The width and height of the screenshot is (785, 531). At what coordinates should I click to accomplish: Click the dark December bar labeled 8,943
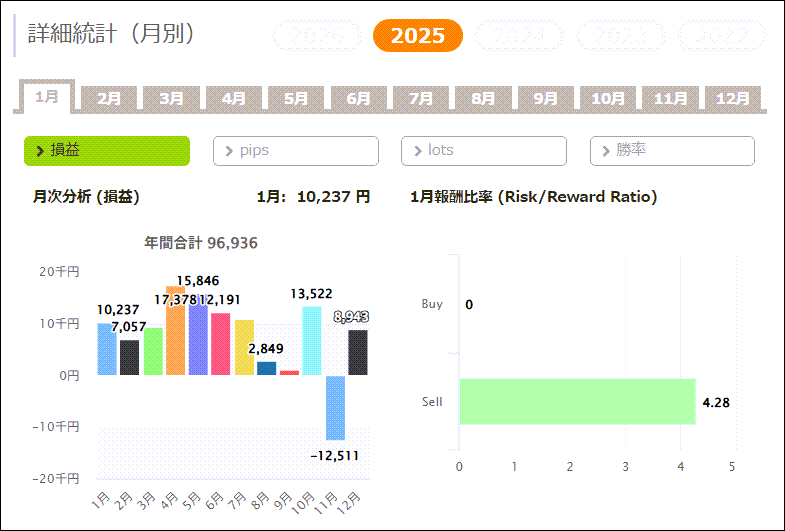[x=357, y=353]
